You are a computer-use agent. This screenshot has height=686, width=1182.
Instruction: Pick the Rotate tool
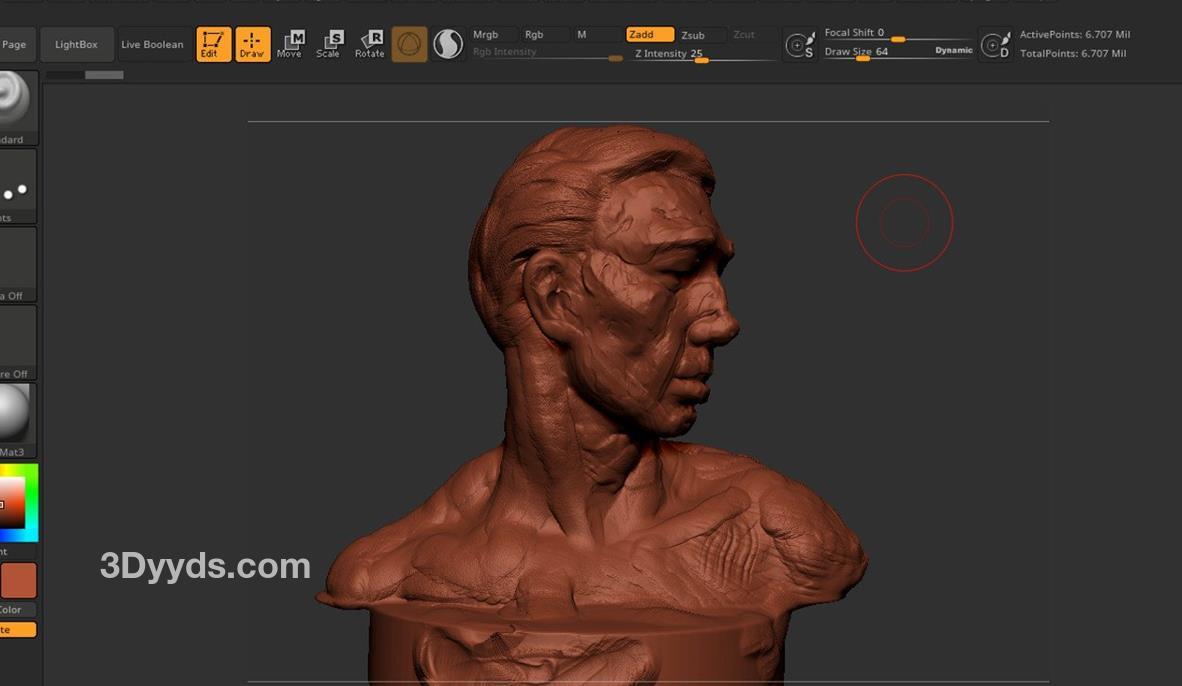370,44
